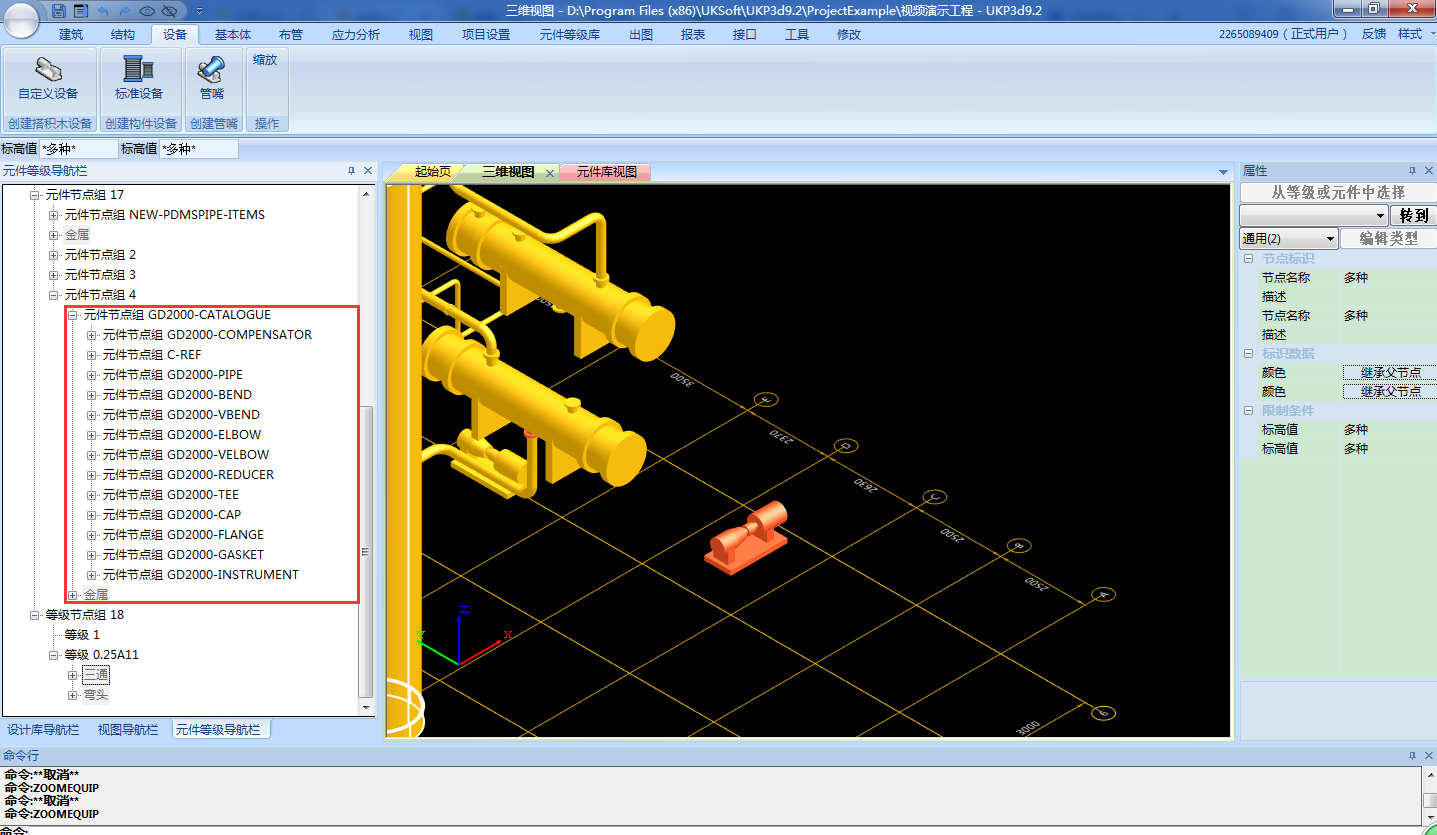
Task: Click the crossed-out eye hide icon
Action: pos(169,10)
